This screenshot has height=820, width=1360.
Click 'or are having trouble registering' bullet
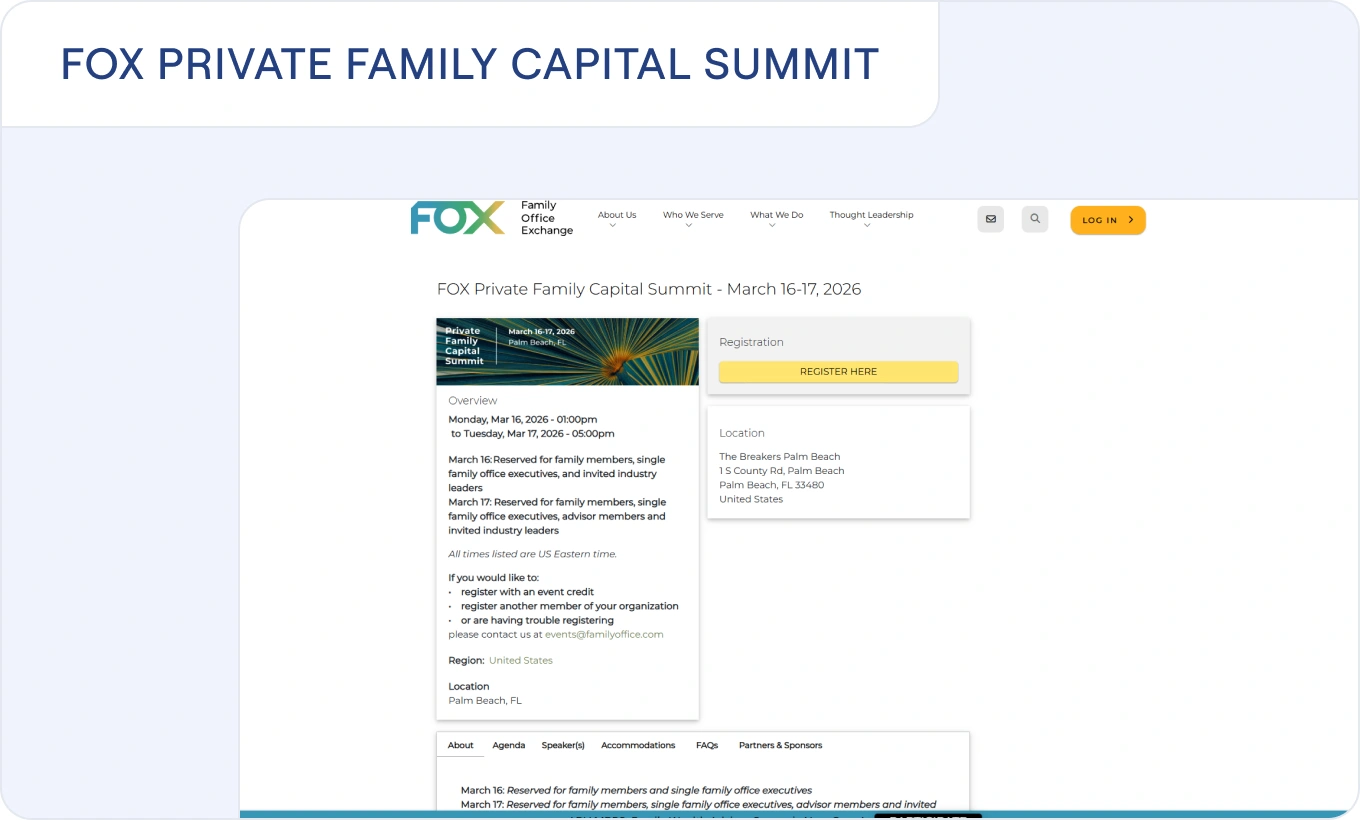point(537,621)
